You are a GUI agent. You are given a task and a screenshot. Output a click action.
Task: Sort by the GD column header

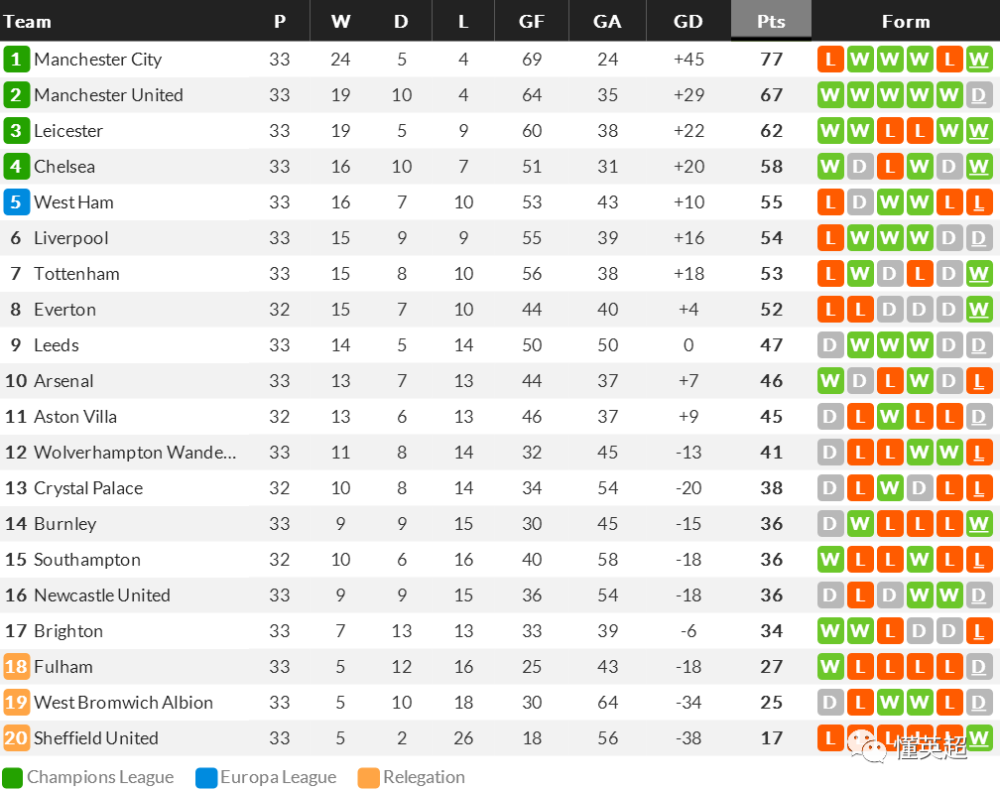(688, 21)
